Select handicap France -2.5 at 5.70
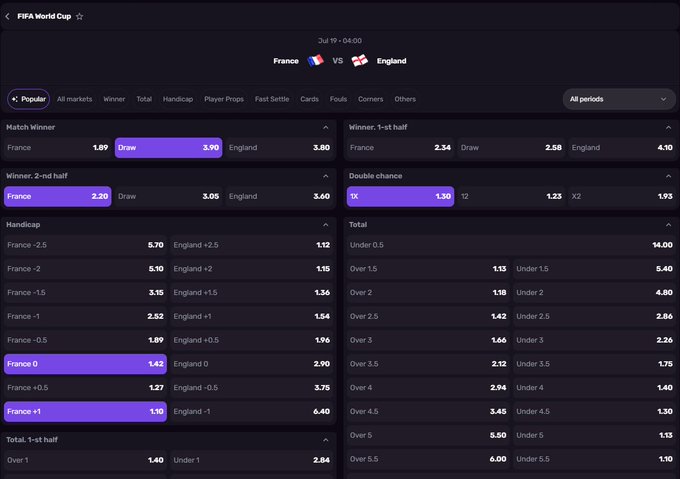Viewport: 680px width, 479px height. tap(85, 245)
